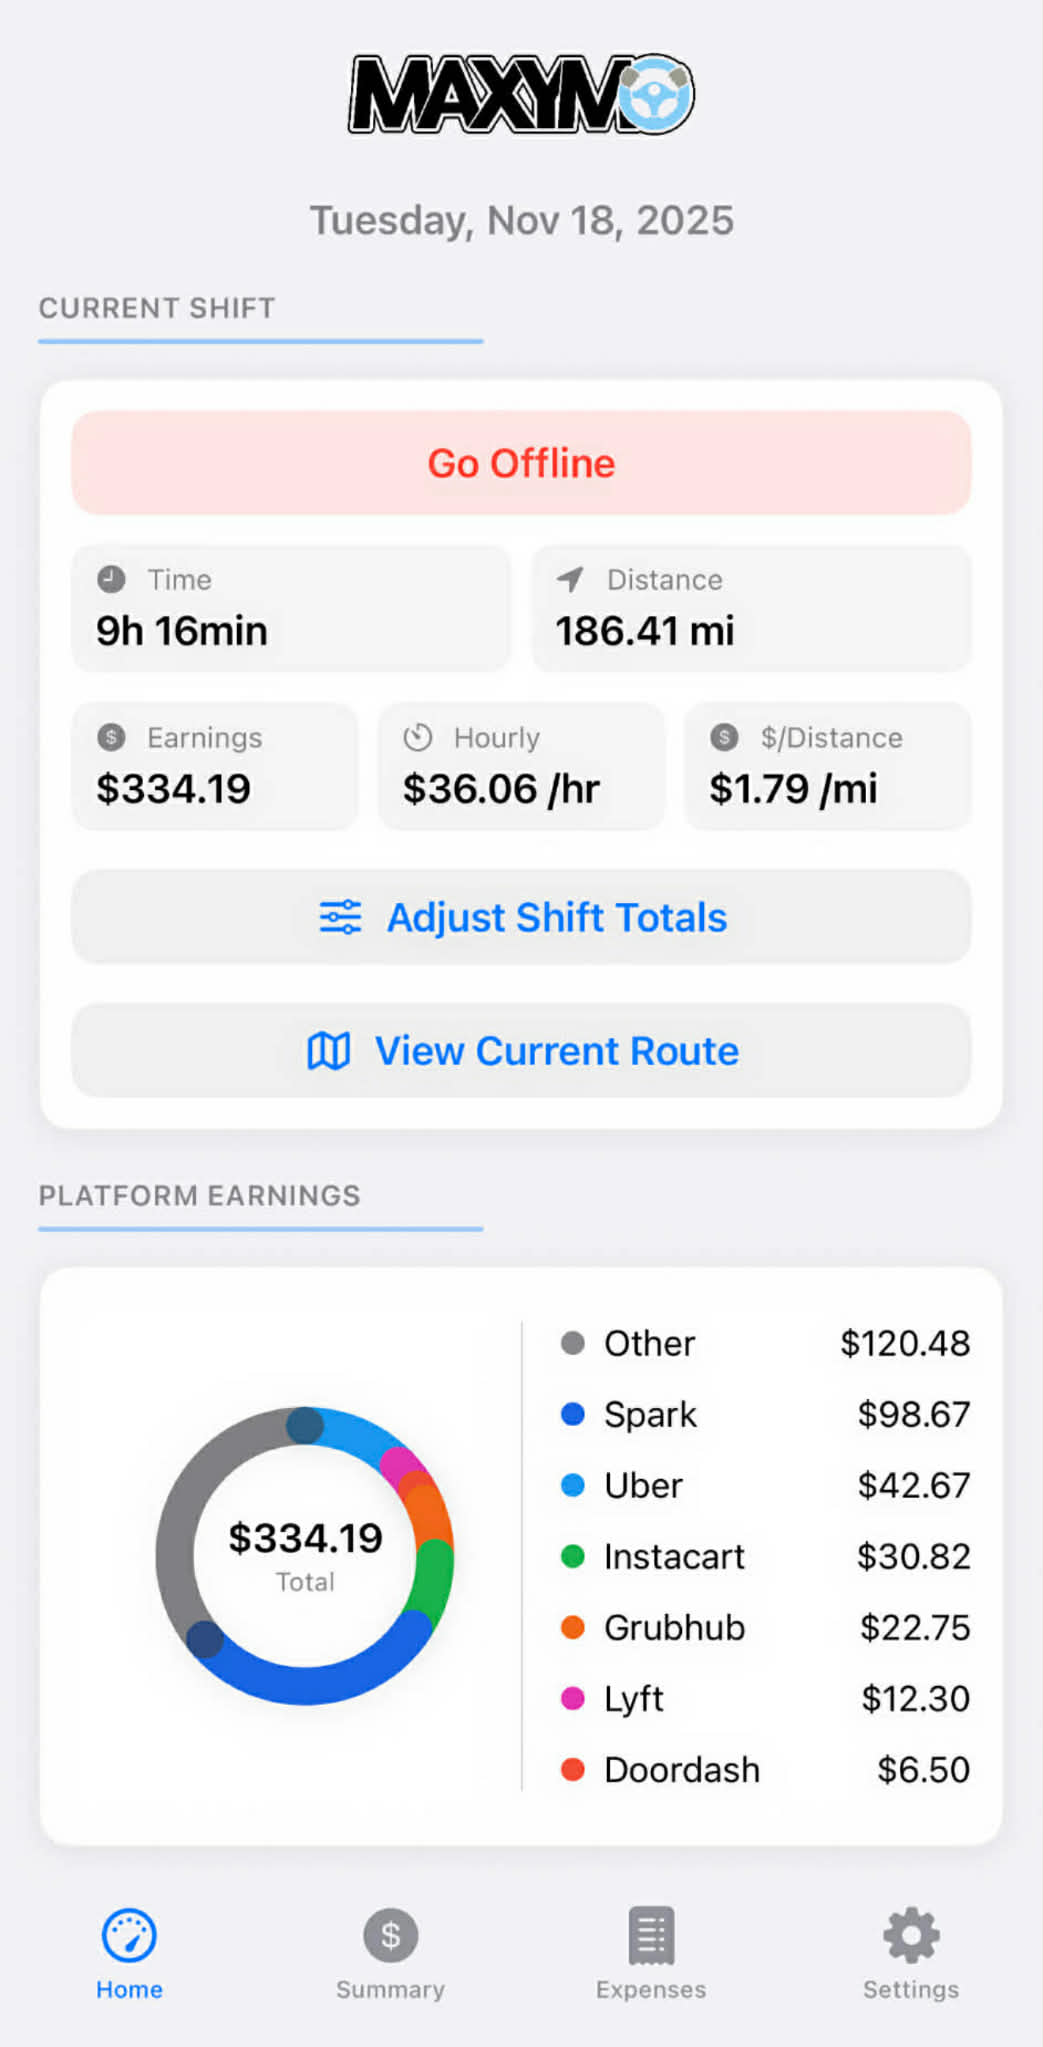Image resolution: width=1043 pixels, height=2047 pixels.
Task: Tap the MAXYMO steering wheel logo
Action: [655, 93]
